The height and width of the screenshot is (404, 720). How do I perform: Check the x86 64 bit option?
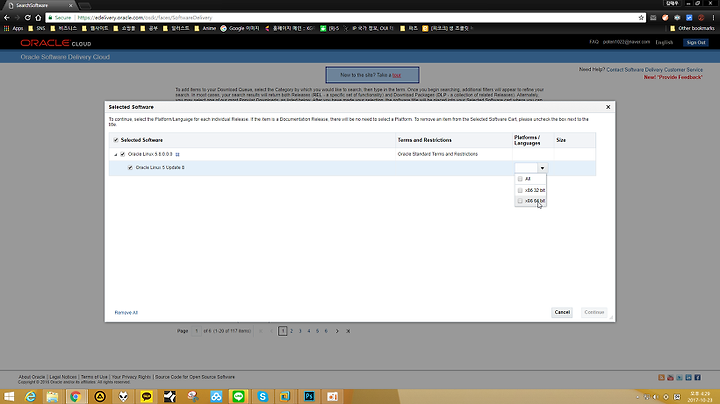point(520,201)
